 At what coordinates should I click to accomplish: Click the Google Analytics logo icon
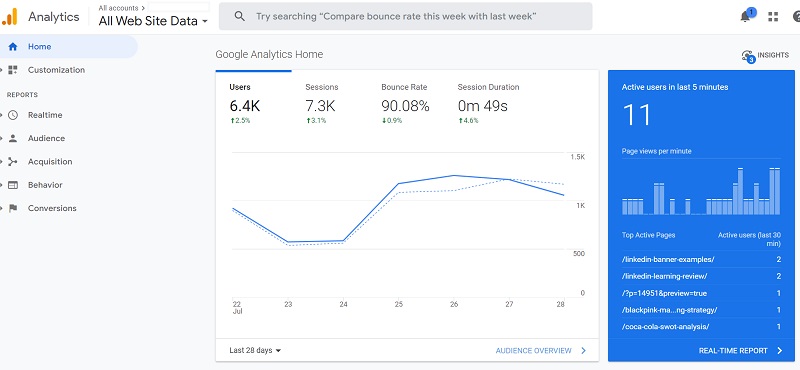point(10,16)
